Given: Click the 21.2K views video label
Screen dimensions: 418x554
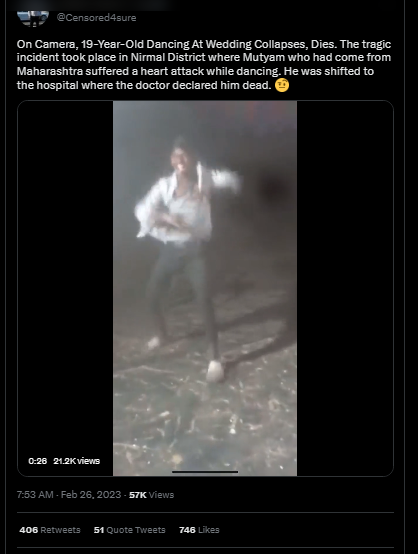Looking at the screenshot, I should (77, 461).
